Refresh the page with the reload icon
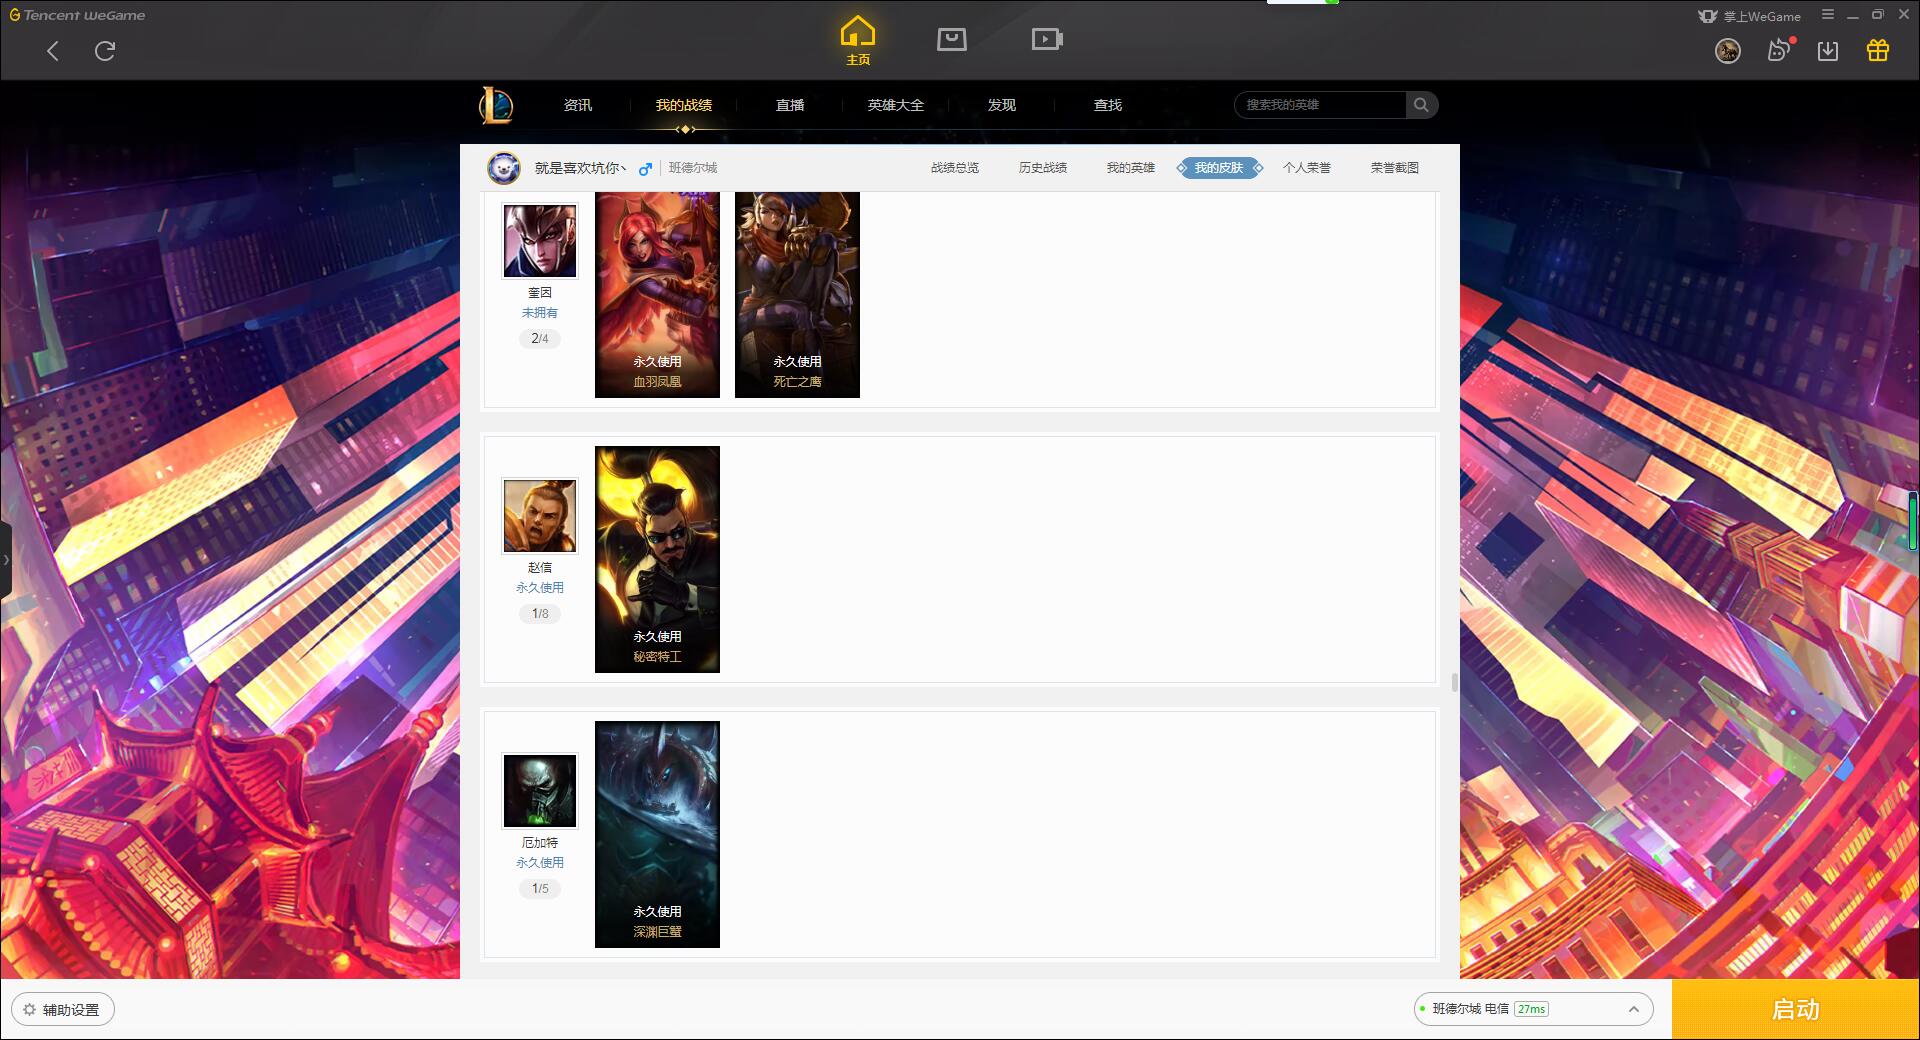 105,51
